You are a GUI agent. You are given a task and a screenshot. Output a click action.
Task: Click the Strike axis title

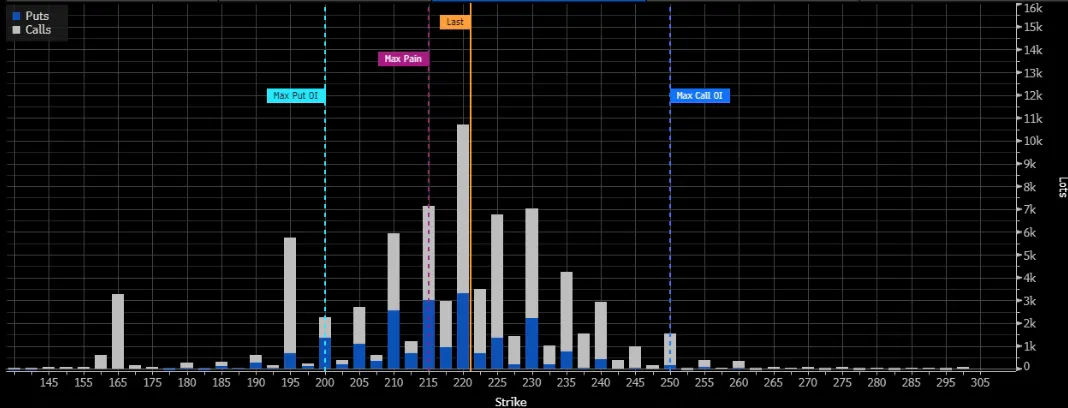point(510,402)
